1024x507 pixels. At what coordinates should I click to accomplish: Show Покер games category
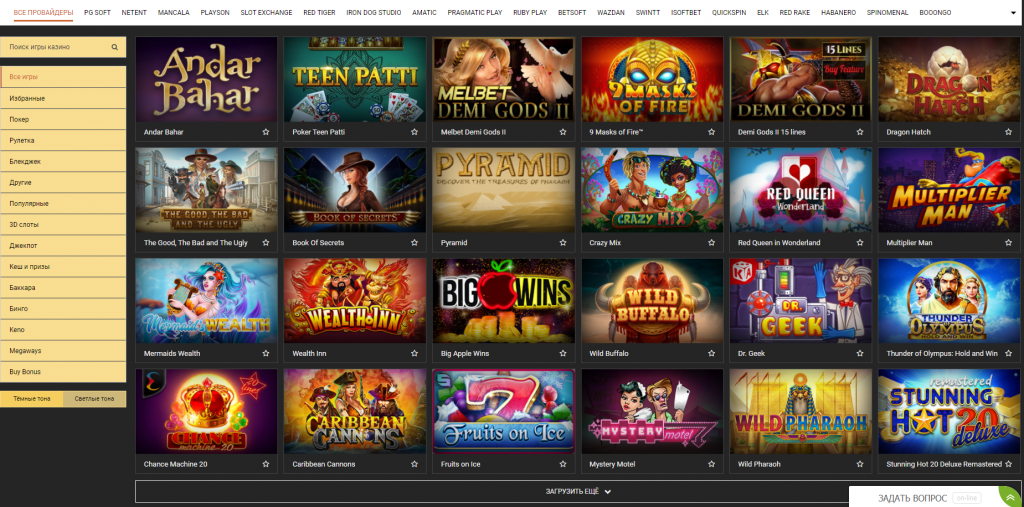(63, 120)
